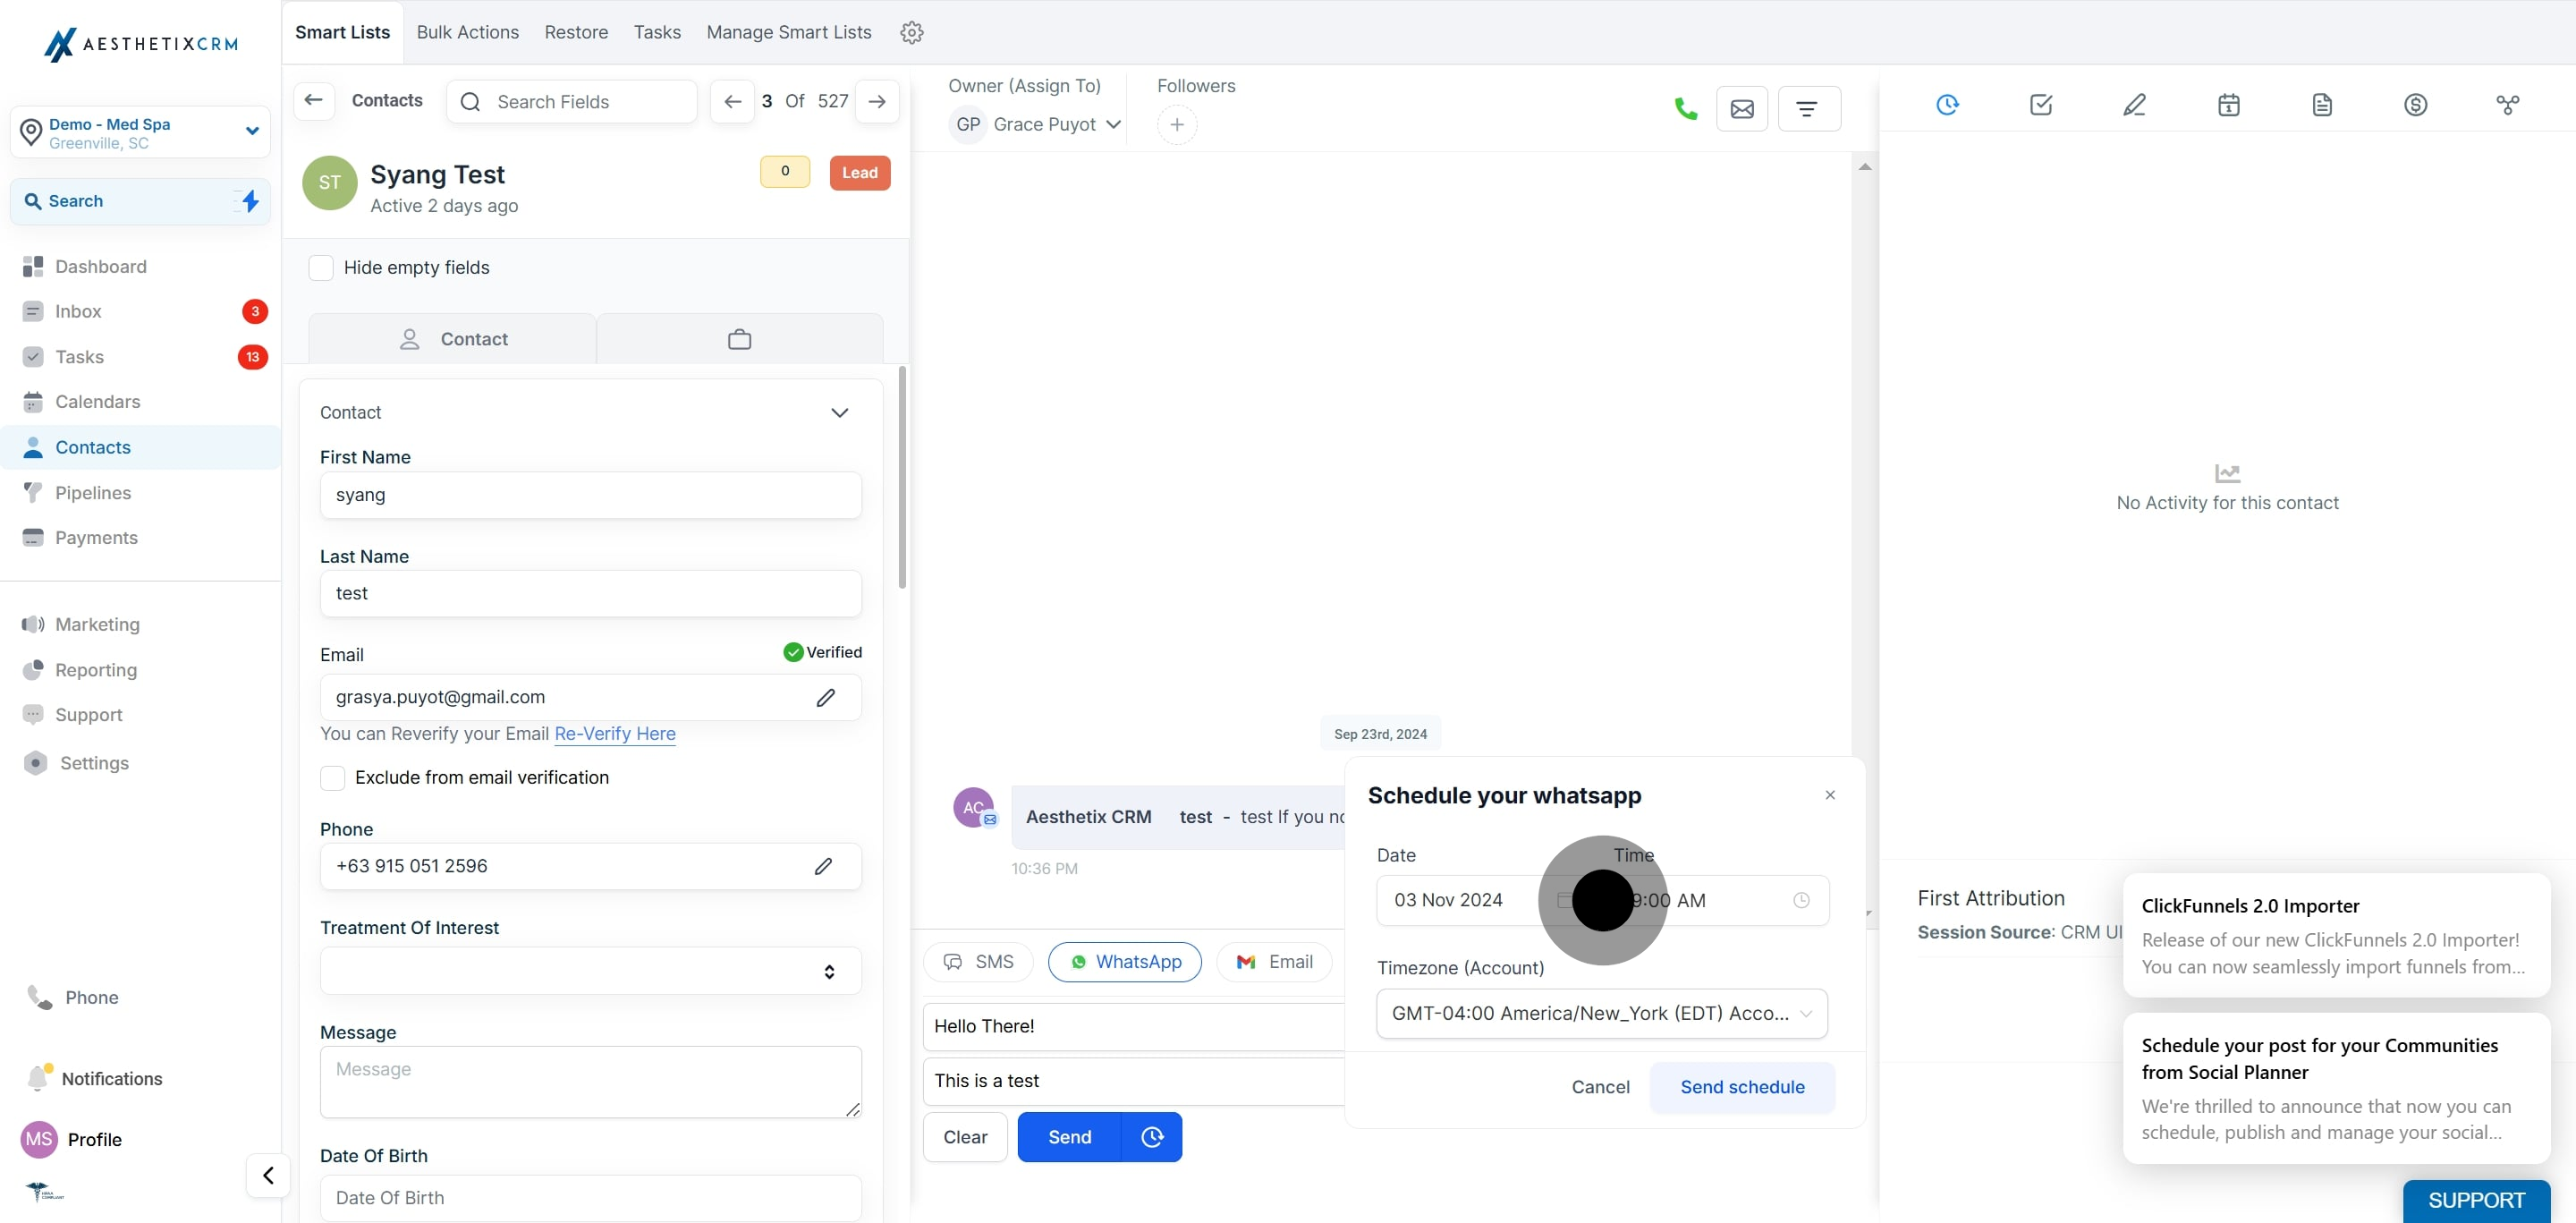Switch to the Bulk Actions tab
This screenshot has height=1223, width=2576.
click(468, 32)
